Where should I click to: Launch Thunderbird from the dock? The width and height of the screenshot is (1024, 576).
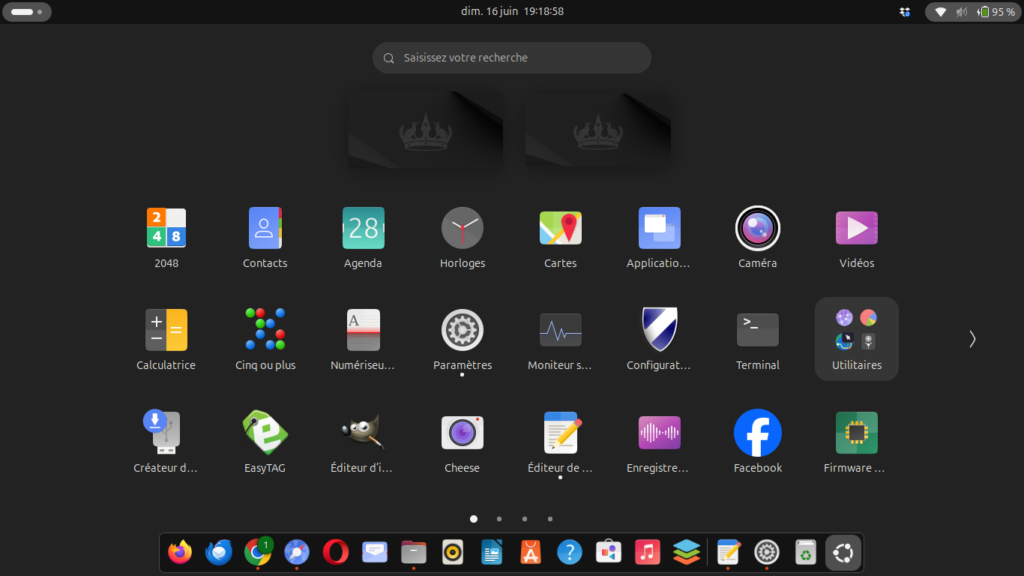click(219, 552)
